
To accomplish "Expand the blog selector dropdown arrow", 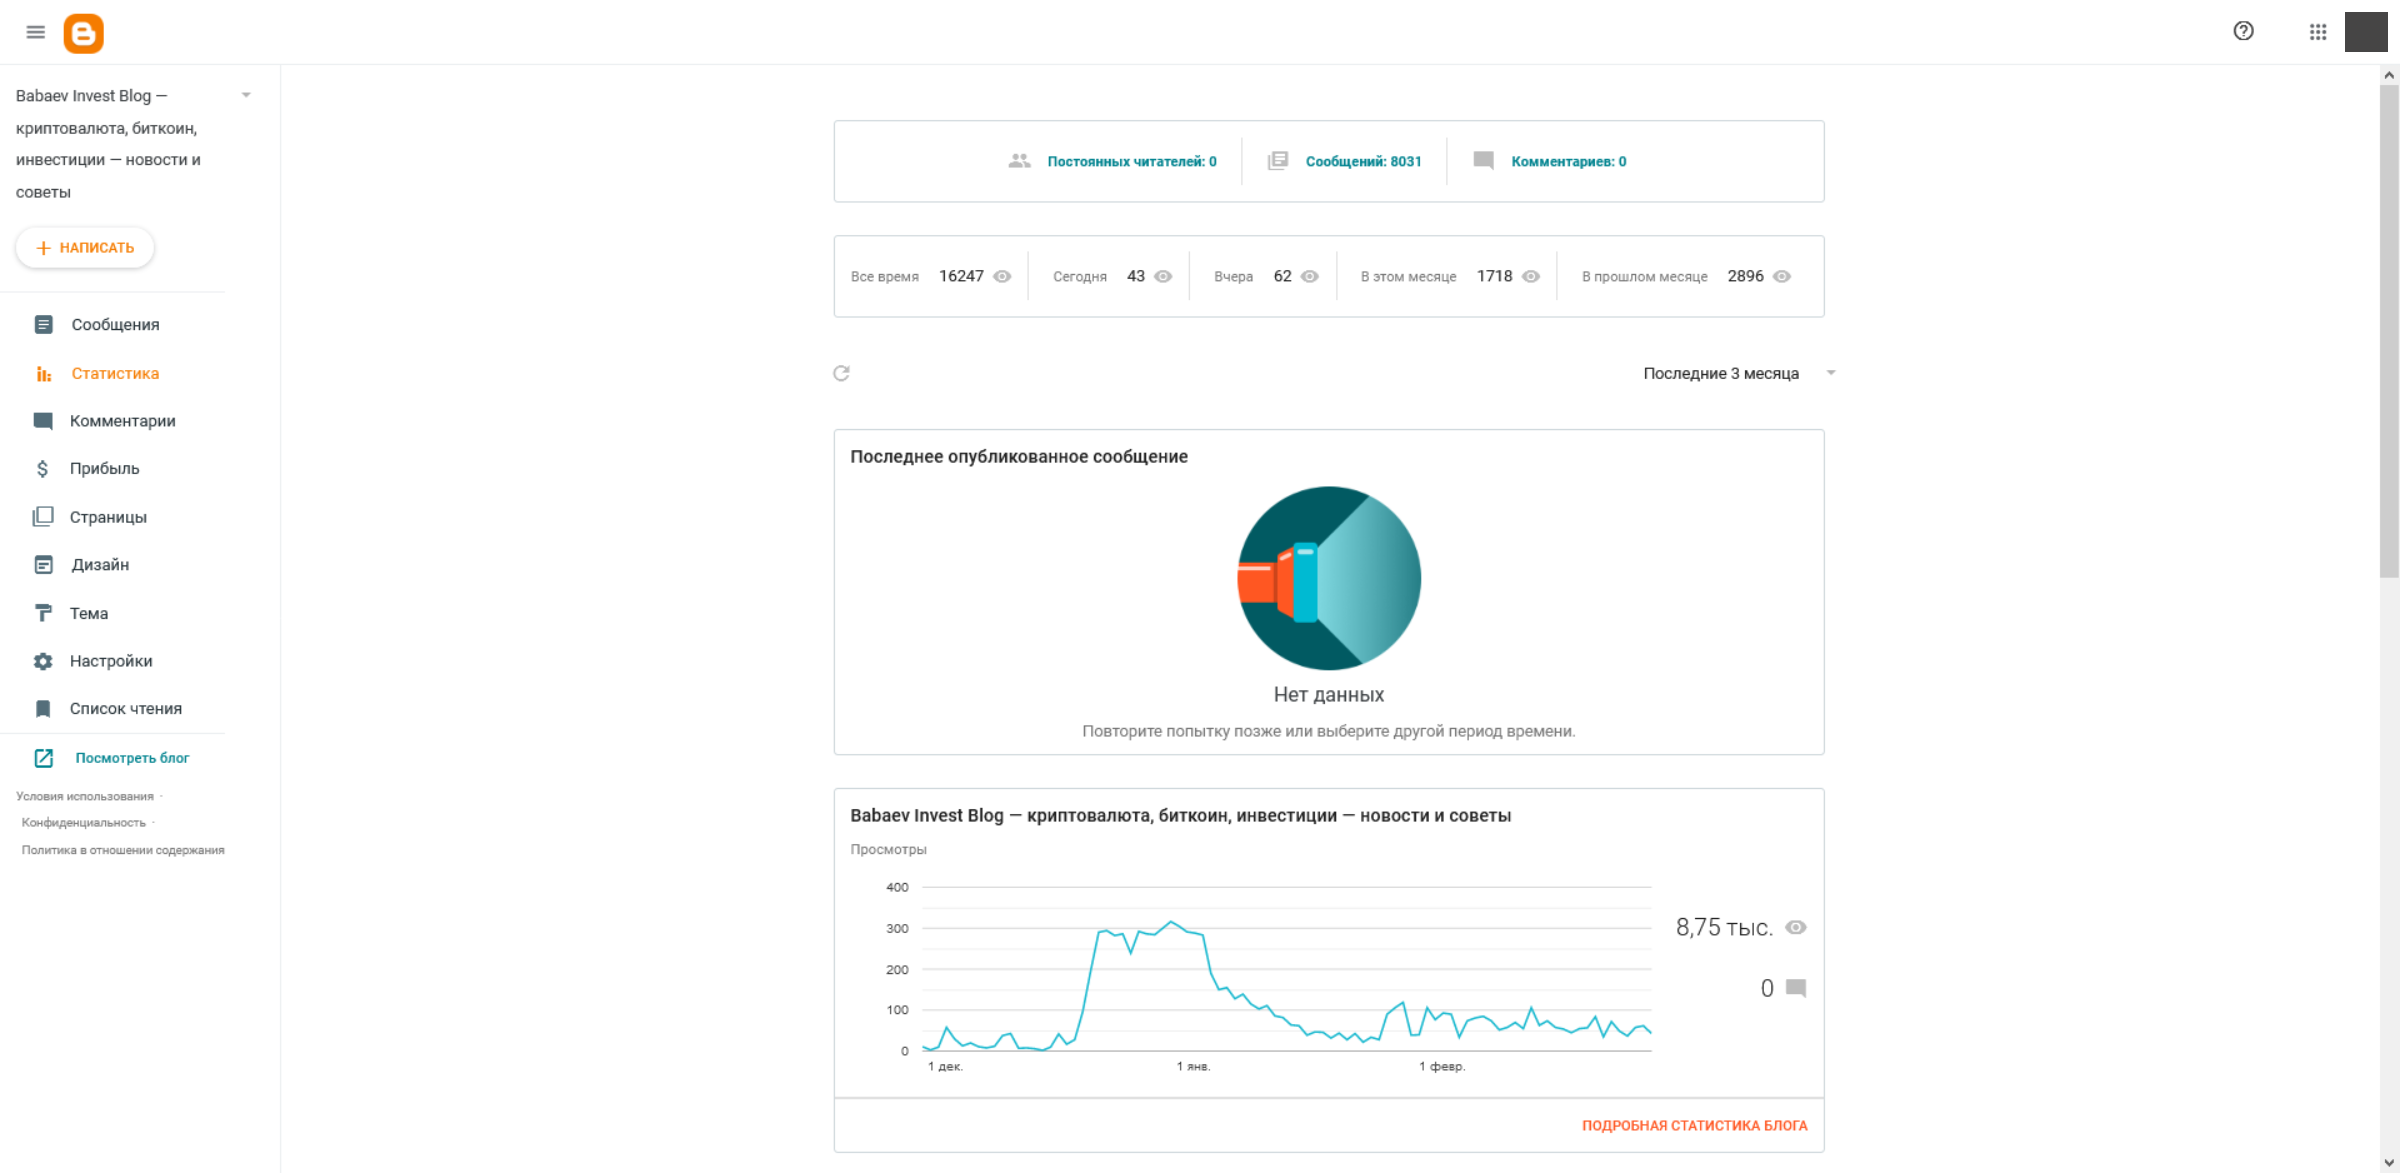I will click(246, 95).
